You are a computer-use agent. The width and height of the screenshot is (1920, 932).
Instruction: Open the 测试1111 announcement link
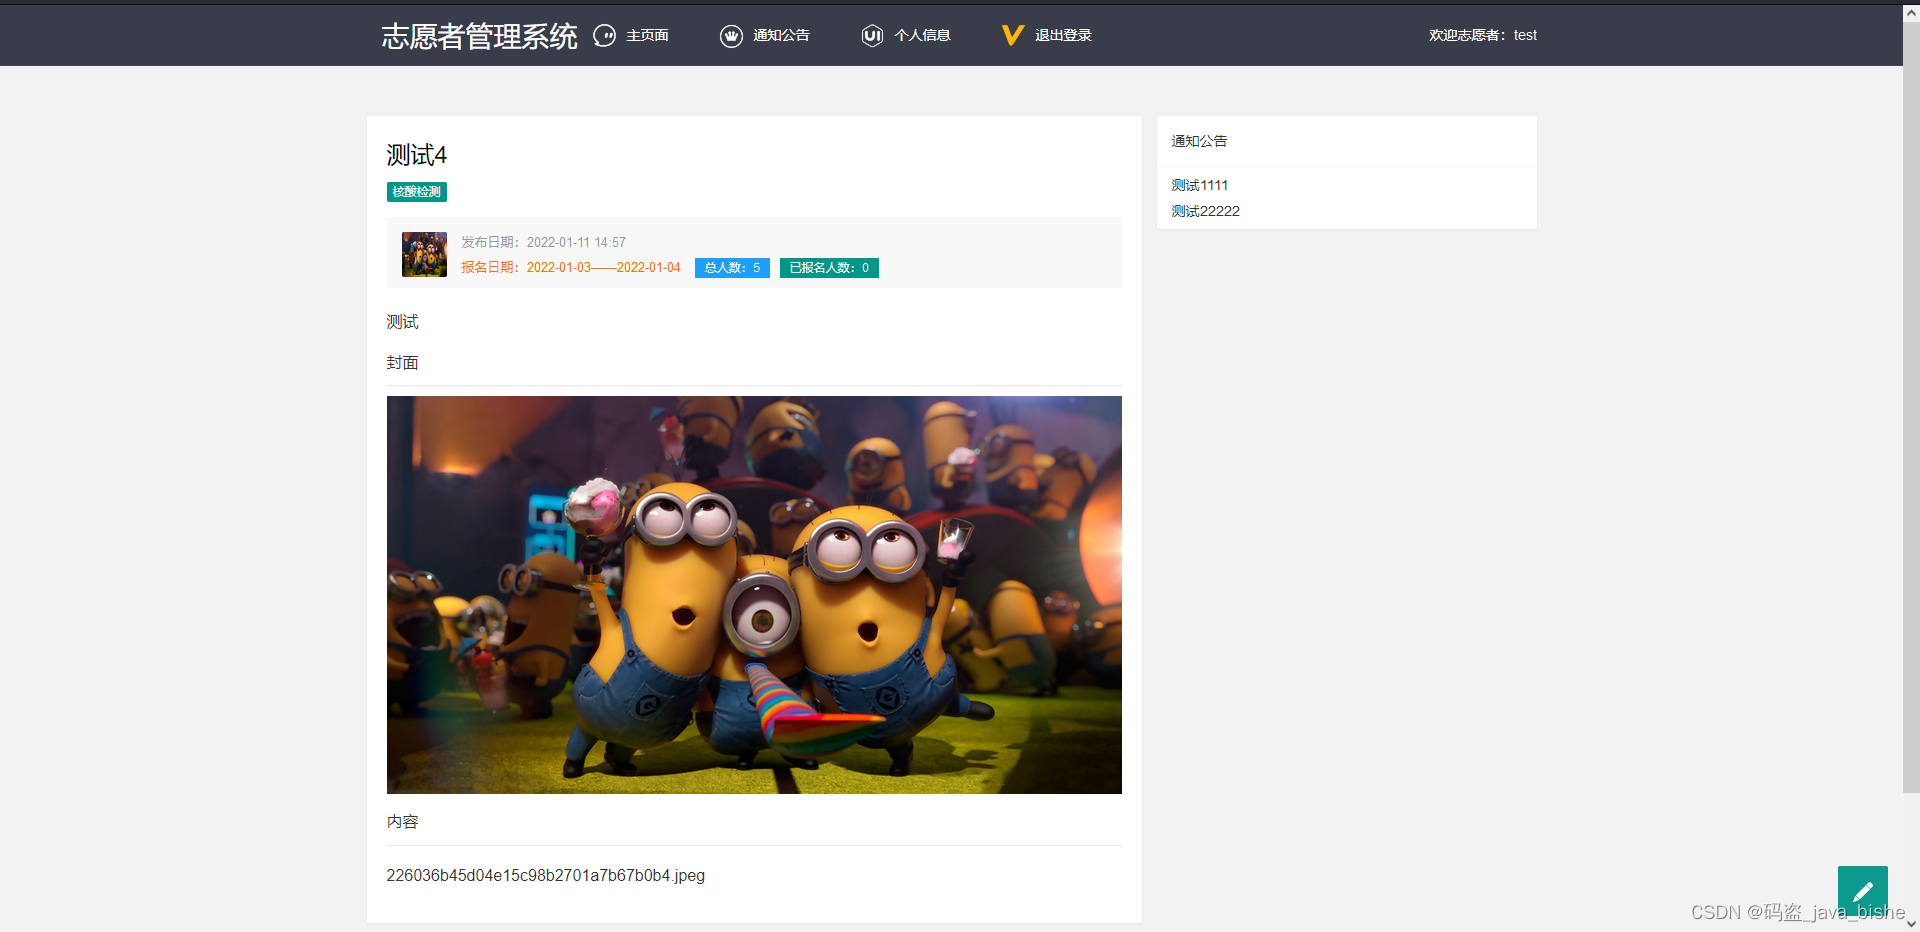pos(1199,185)
